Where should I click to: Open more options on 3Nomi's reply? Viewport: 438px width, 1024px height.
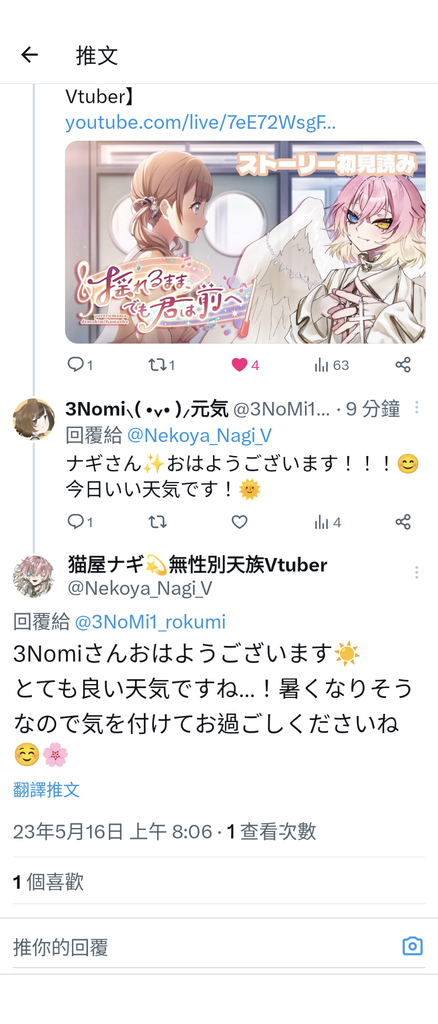point(416,408)
